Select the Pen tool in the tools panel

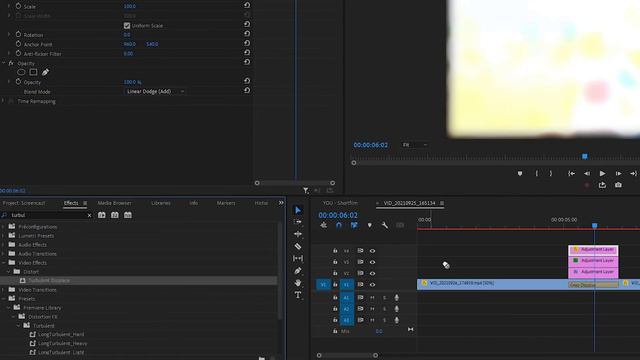pyautogui.click(x=298, y=271)
